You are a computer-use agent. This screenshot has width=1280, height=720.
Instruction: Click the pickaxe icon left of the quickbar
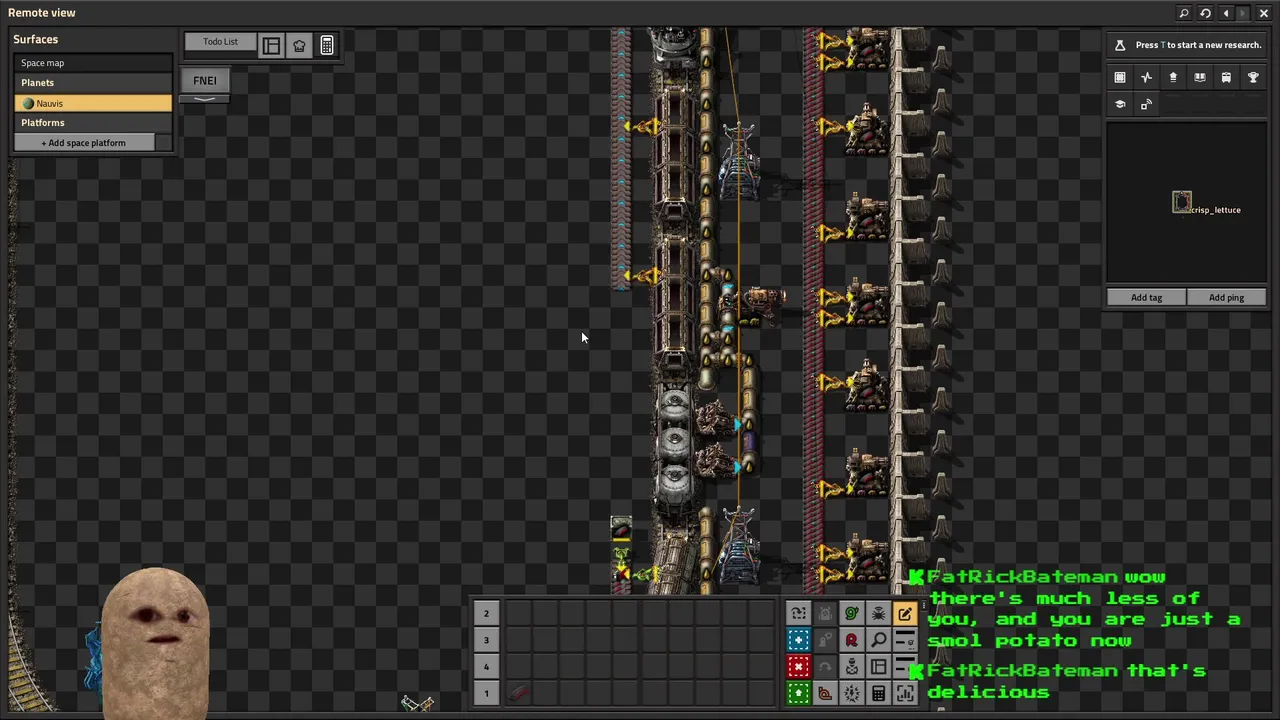418,703
